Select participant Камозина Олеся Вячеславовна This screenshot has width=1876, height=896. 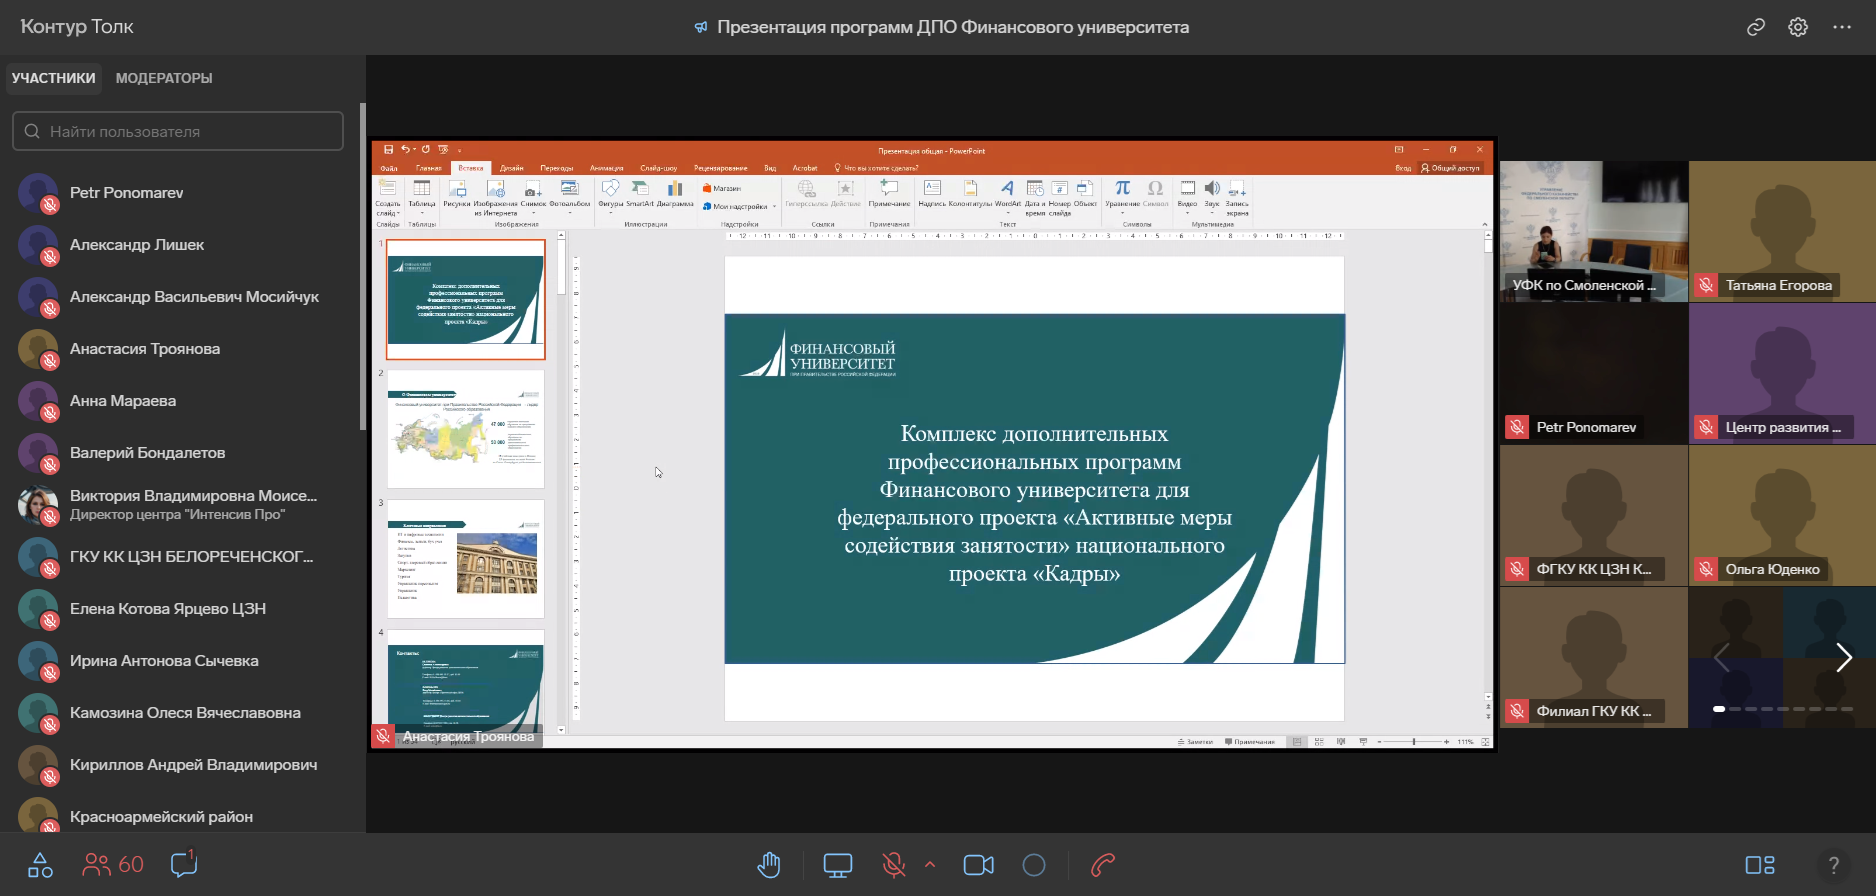pyautogui.click(x=180, y=713)
